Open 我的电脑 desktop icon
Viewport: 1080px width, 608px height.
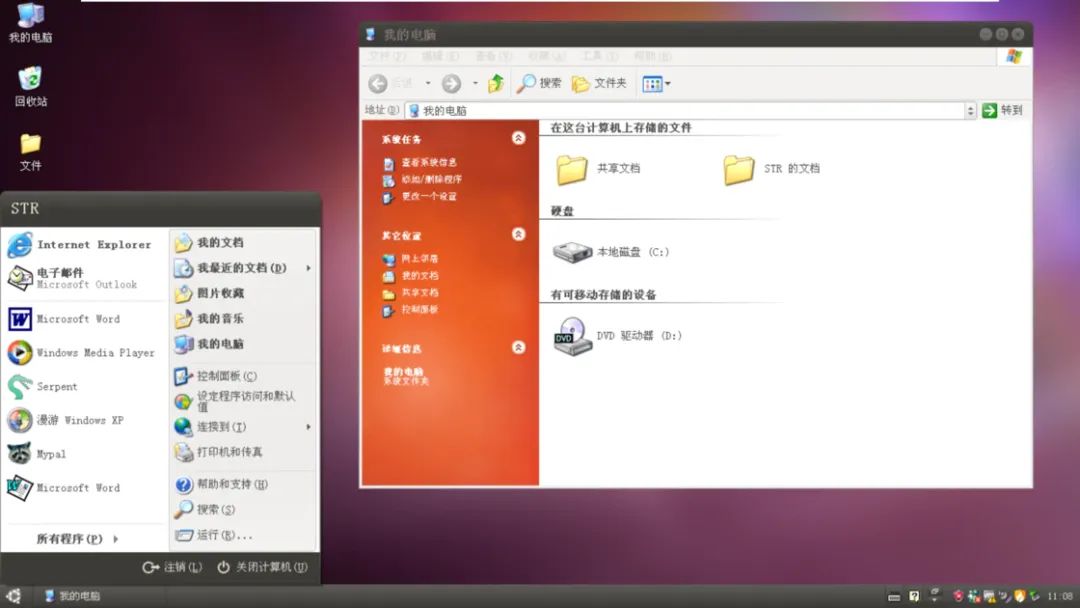point(30,23)
